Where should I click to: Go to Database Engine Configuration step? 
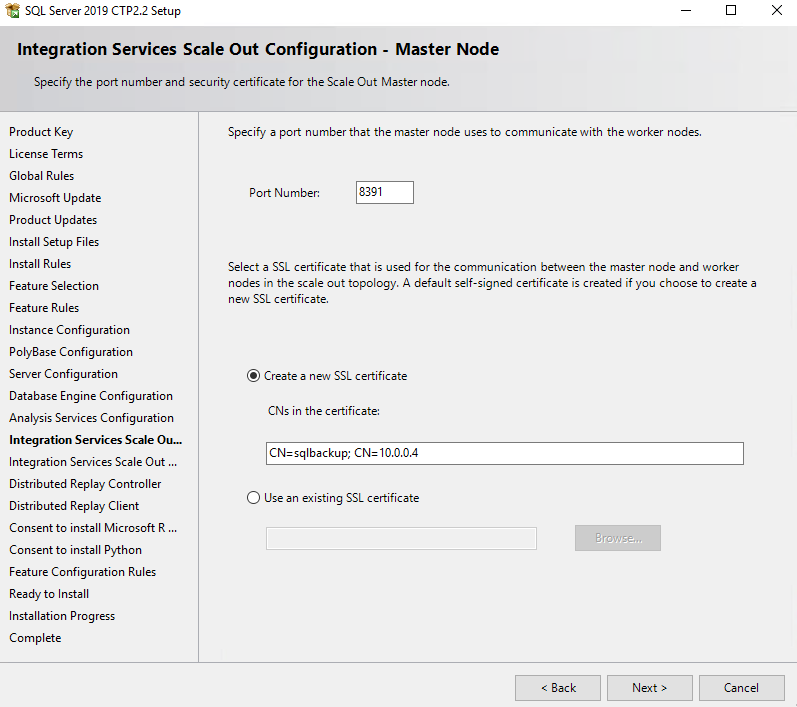click(91, 396)
